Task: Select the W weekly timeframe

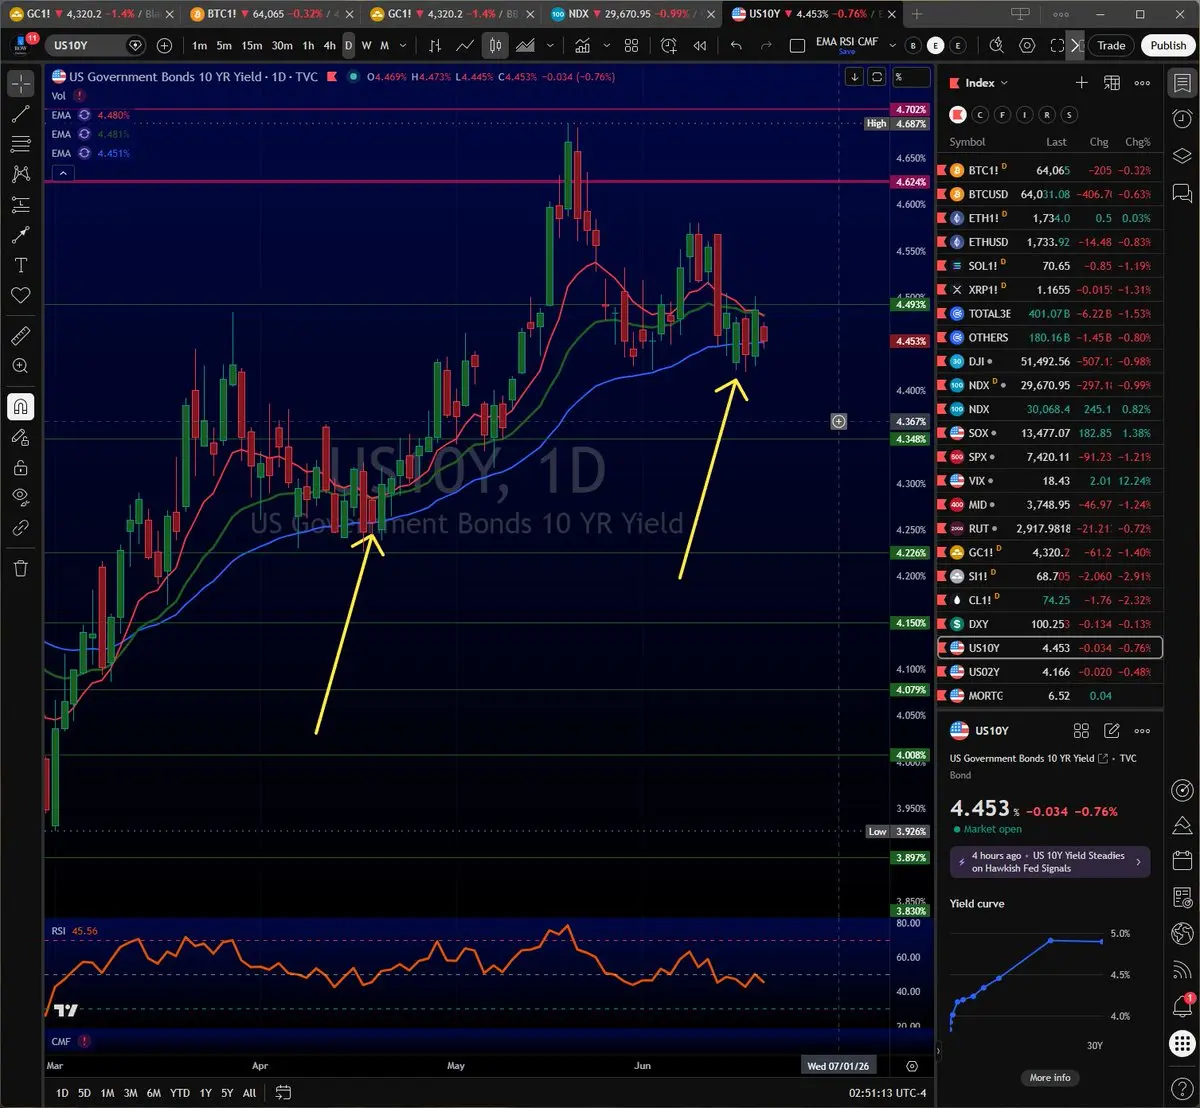Action: click(x=366, y=46)
